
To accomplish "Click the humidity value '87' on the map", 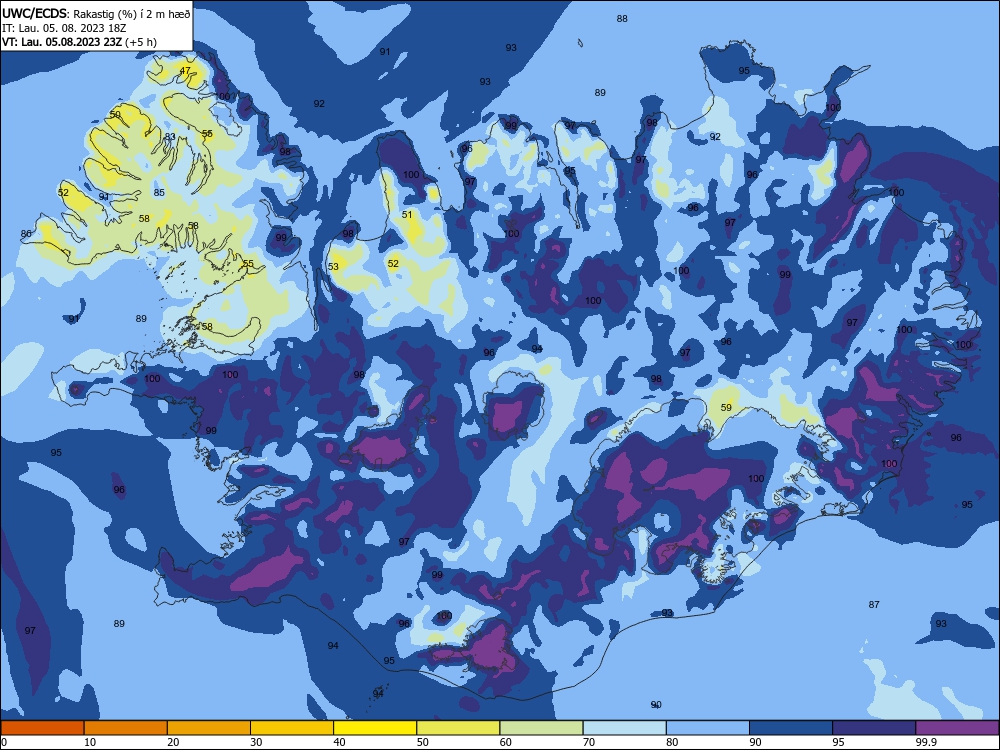I will [874, 605].
